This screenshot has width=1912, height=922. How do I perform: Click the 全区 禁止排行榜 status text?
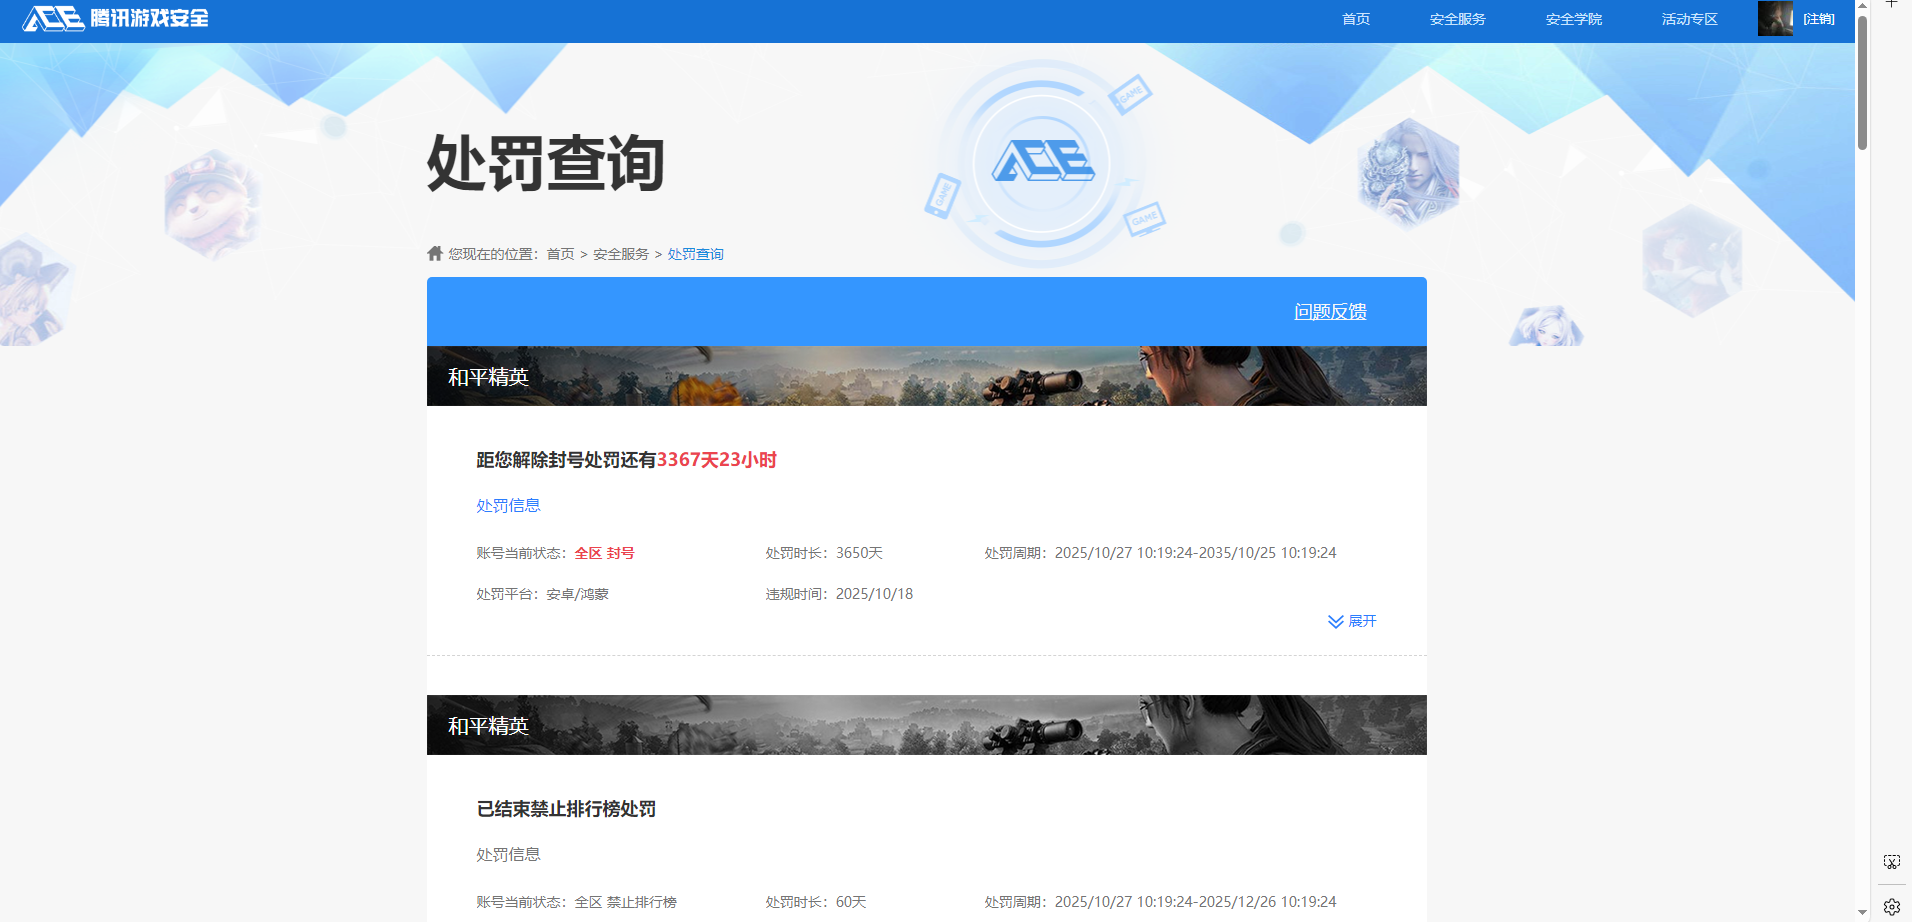pyautogui.click(x=625, y=902)
